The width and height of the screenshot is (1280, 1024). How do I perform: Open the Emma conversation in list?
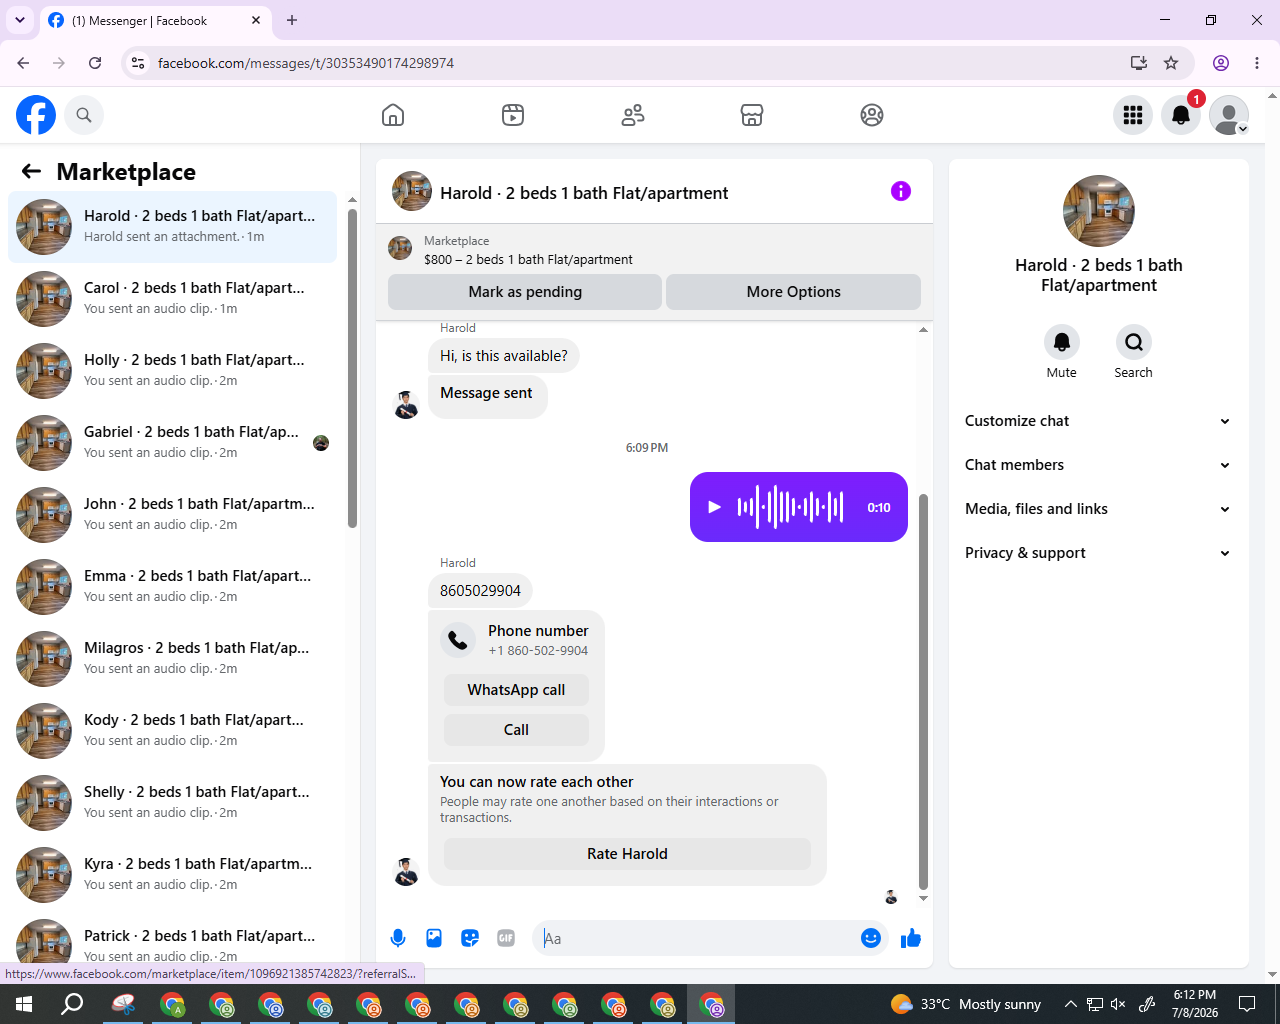point(173,587)
